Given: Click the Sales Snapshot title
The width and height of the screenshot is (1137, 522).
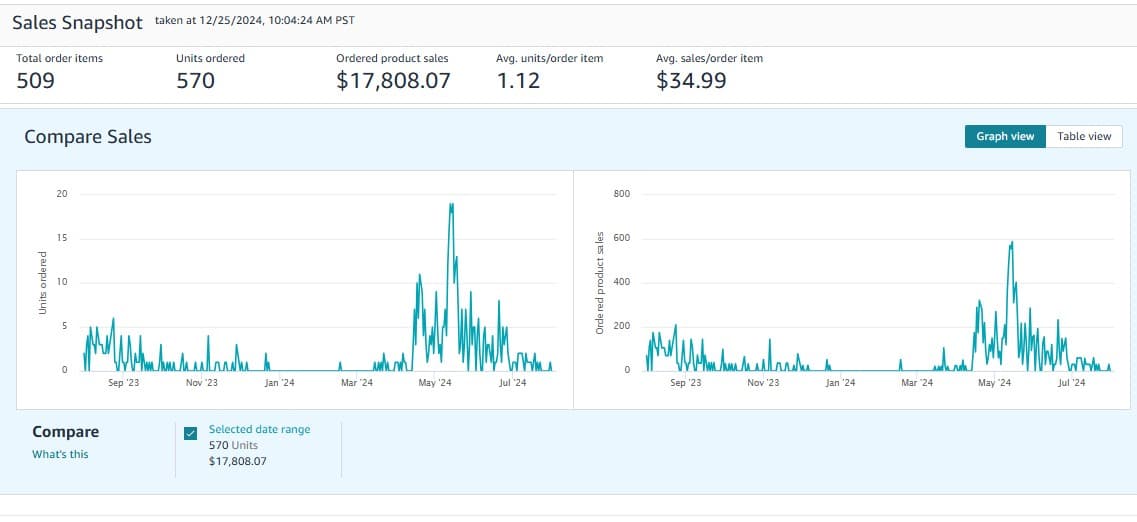Looking at the screenshot, I should point(77,23).
